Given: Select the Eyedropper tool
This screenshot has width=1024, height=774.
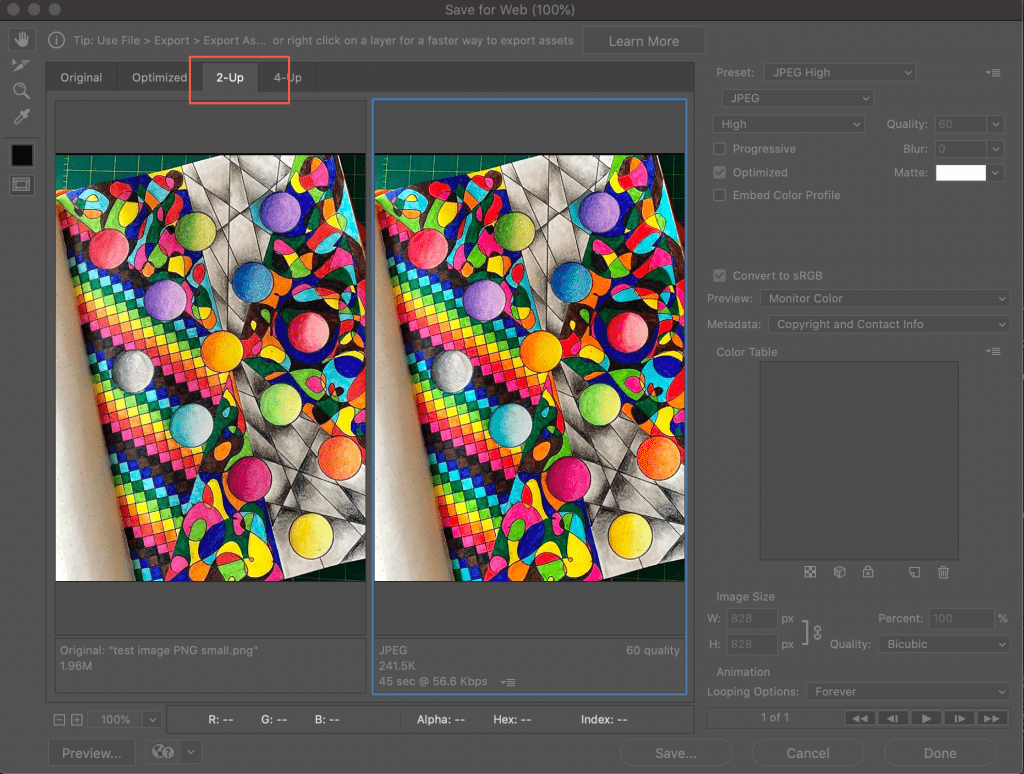Looking at the screenshot, I should [22, 116].
